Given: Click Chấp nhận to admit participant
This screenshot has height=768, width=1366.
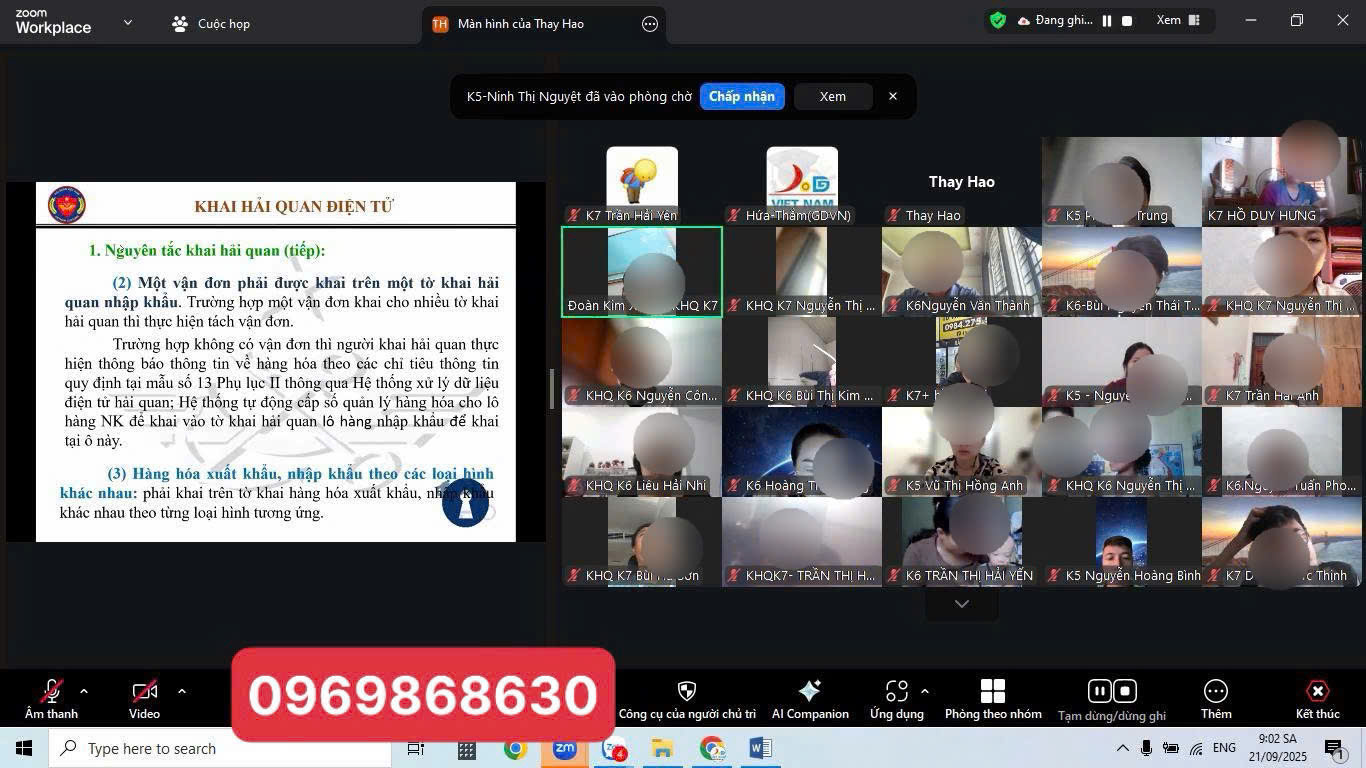Looking at the screenshot, I should click(x=742, y=96).
